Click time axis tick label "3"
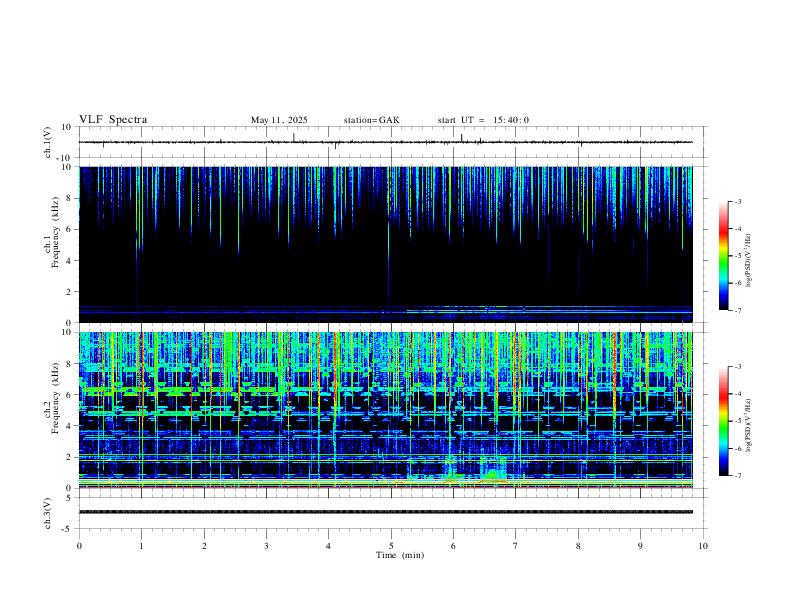This screenshot has height=612, width=792. (266, 546)
